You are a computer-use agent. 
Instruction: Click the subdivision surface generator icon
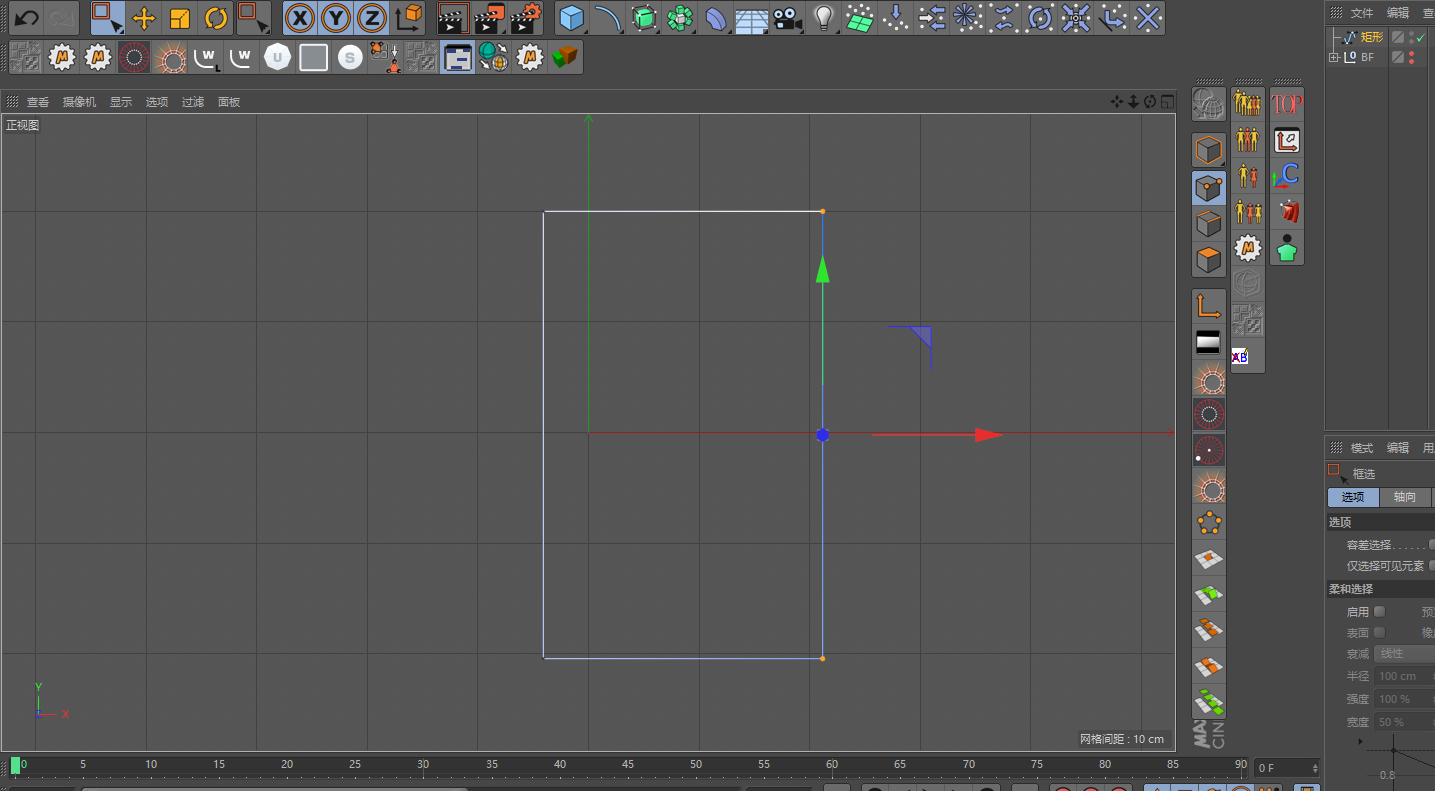click(x=644, y=18)
